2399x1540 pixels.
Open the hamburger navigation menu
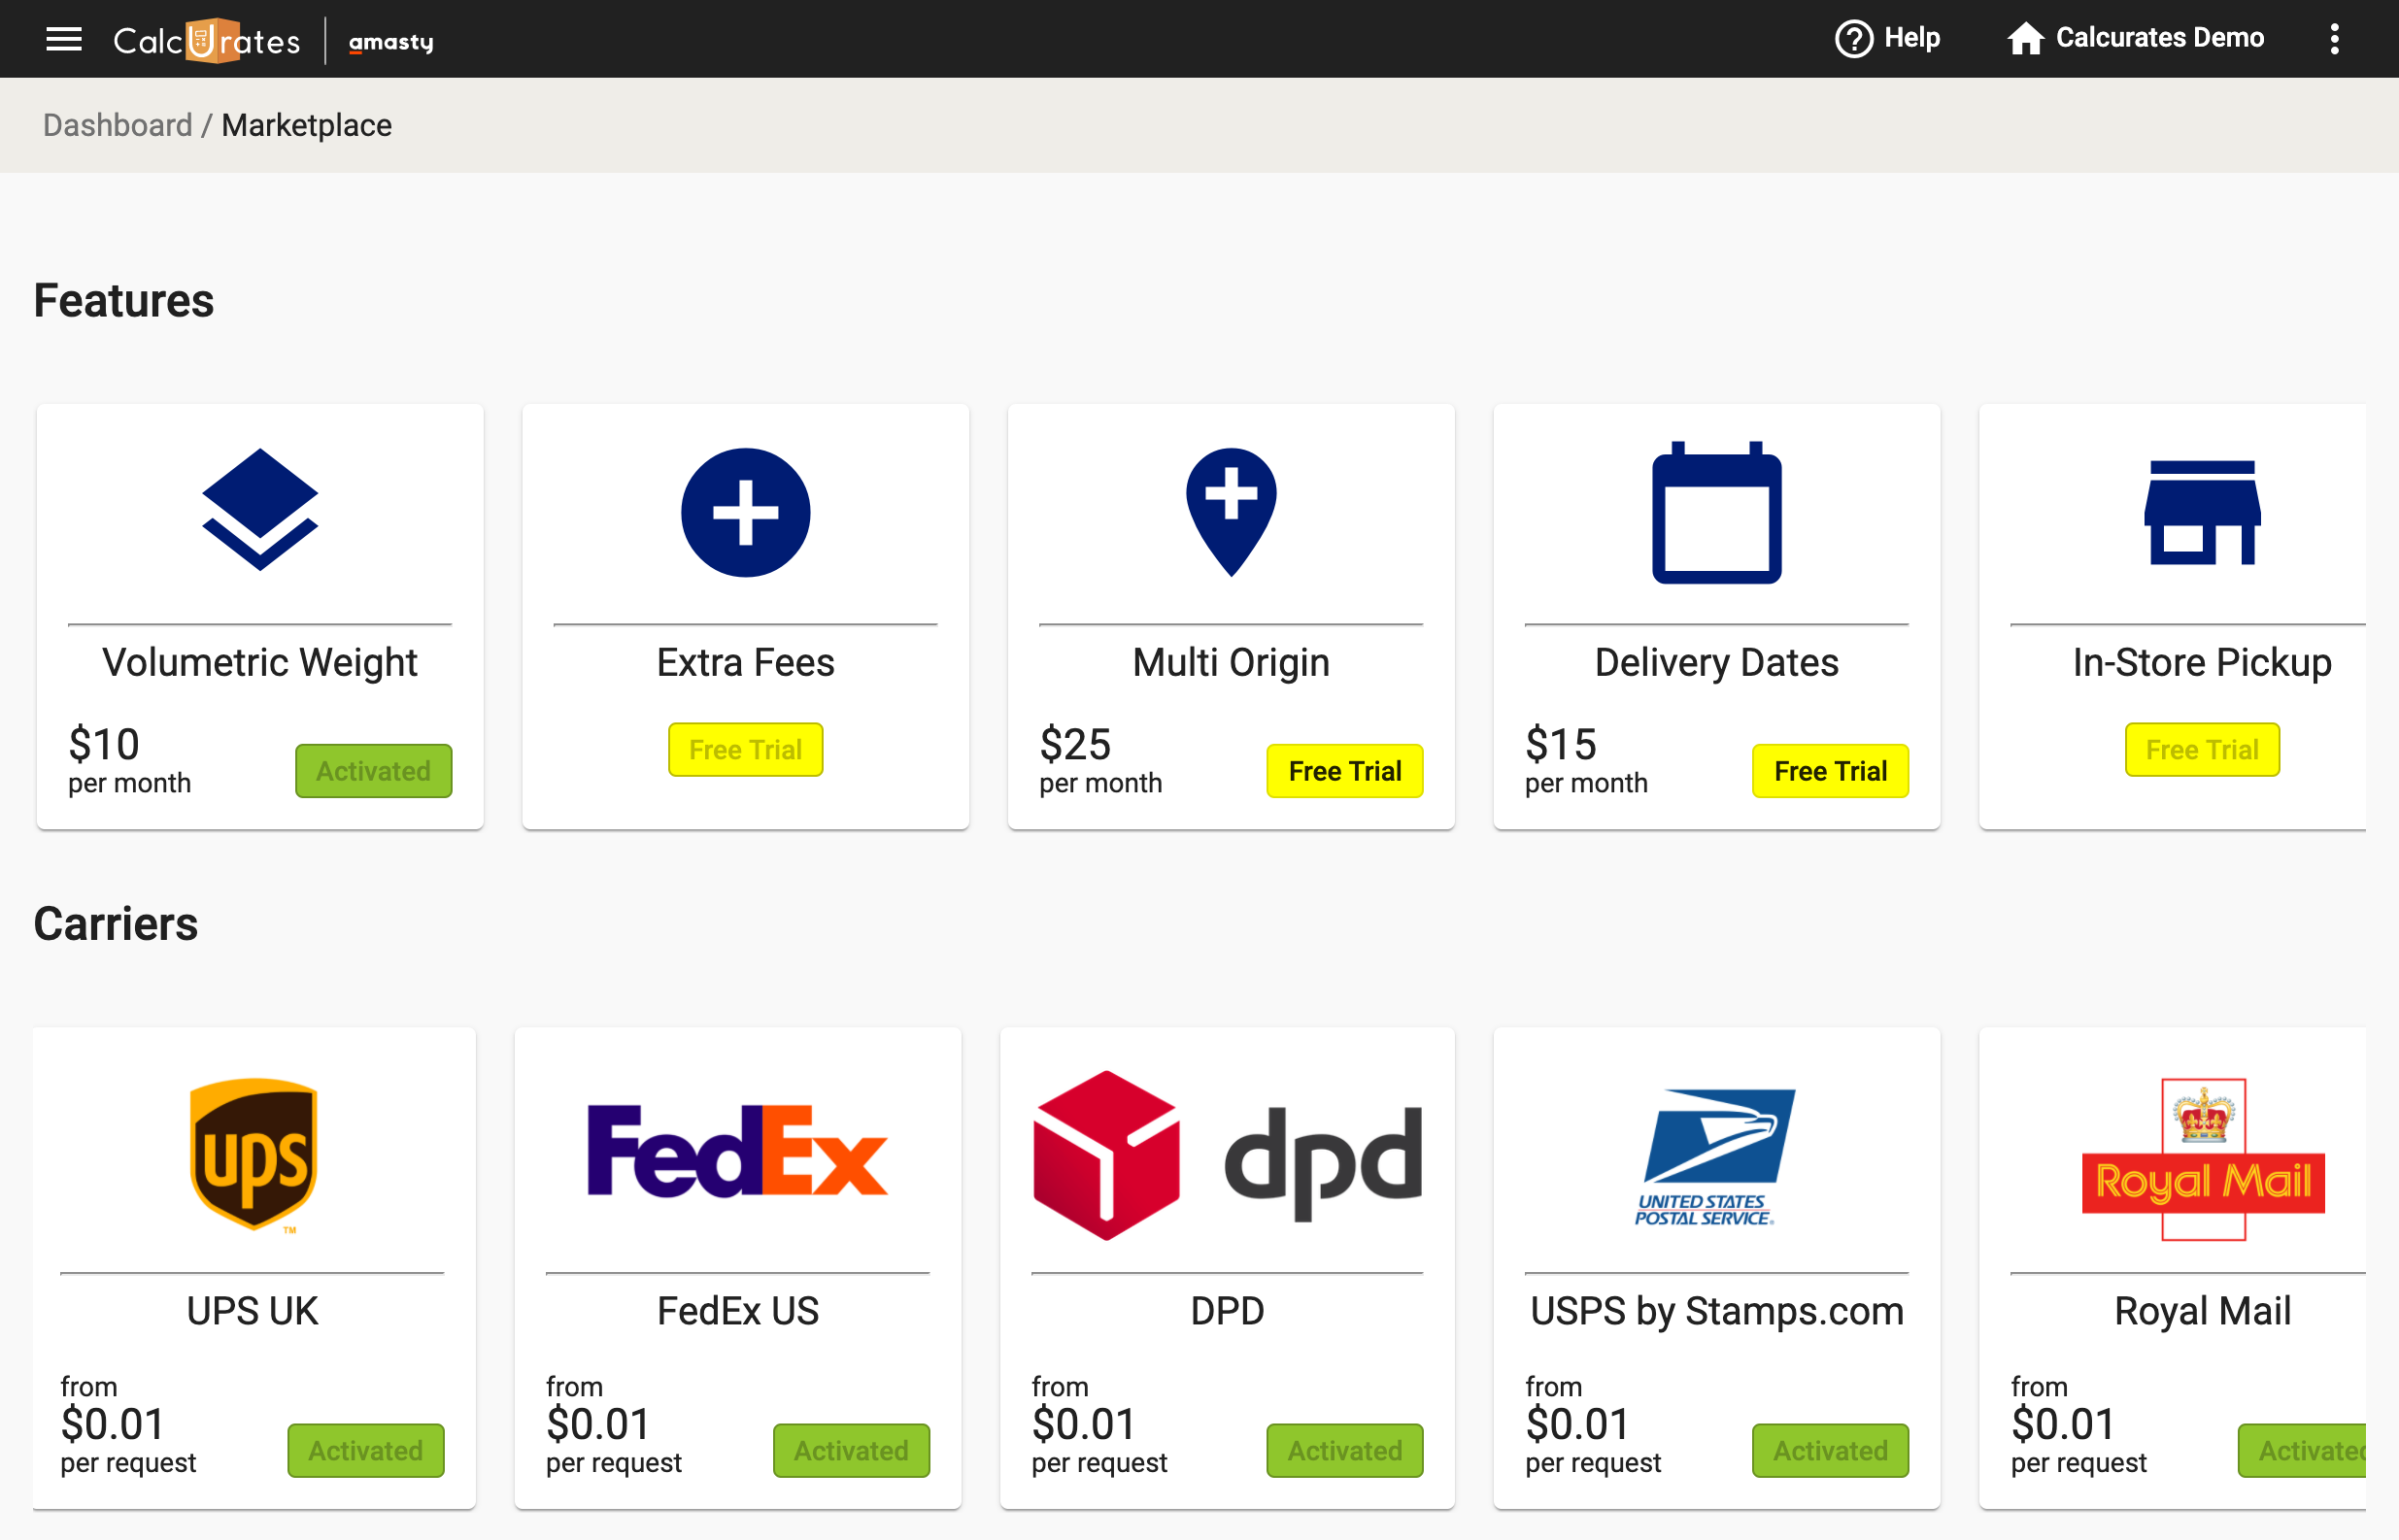point(64,39)
